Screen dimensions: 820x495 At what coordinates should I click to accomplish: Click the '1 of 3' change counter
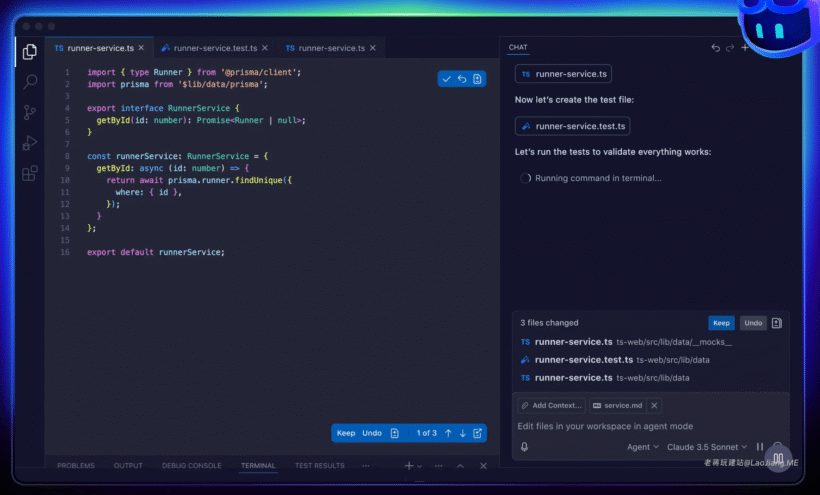click(426, 433)
